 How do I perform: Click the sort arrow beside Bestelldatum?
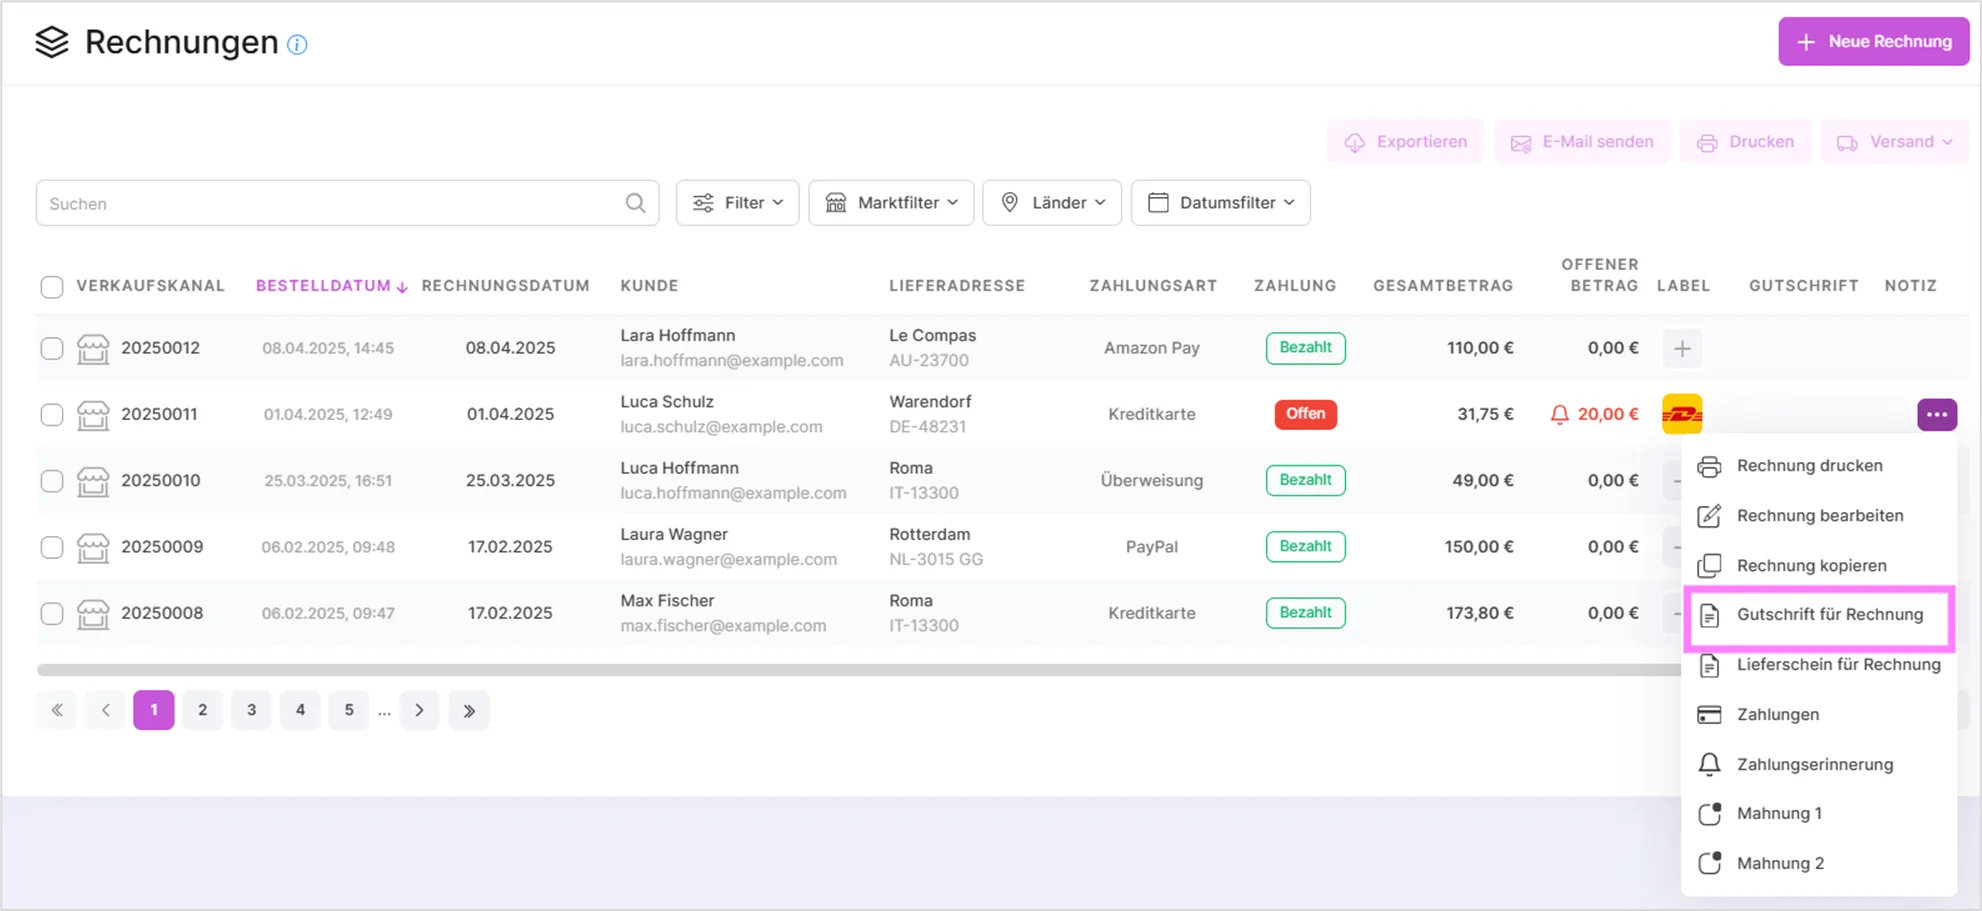(402, 287)
